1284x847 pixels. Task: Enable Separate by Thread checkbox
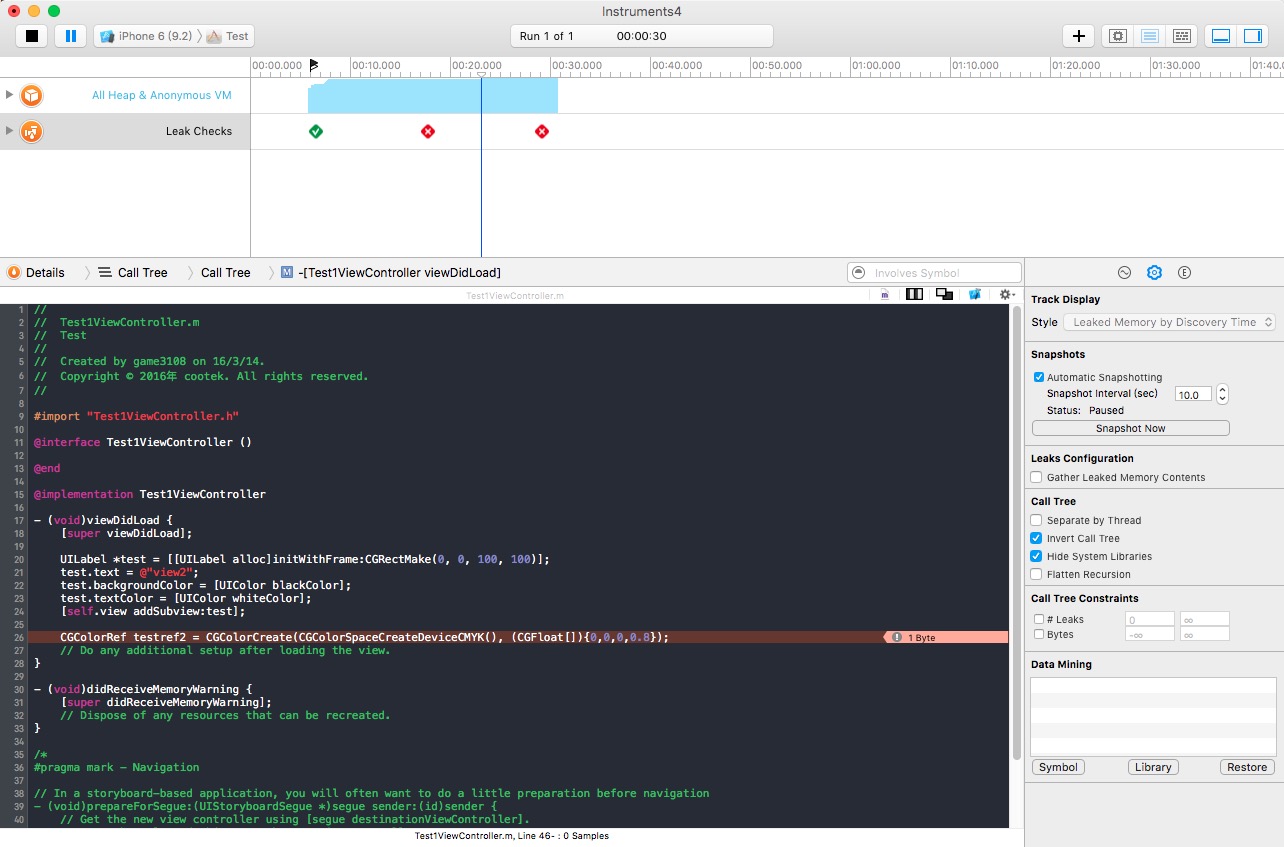point(1037,520)
